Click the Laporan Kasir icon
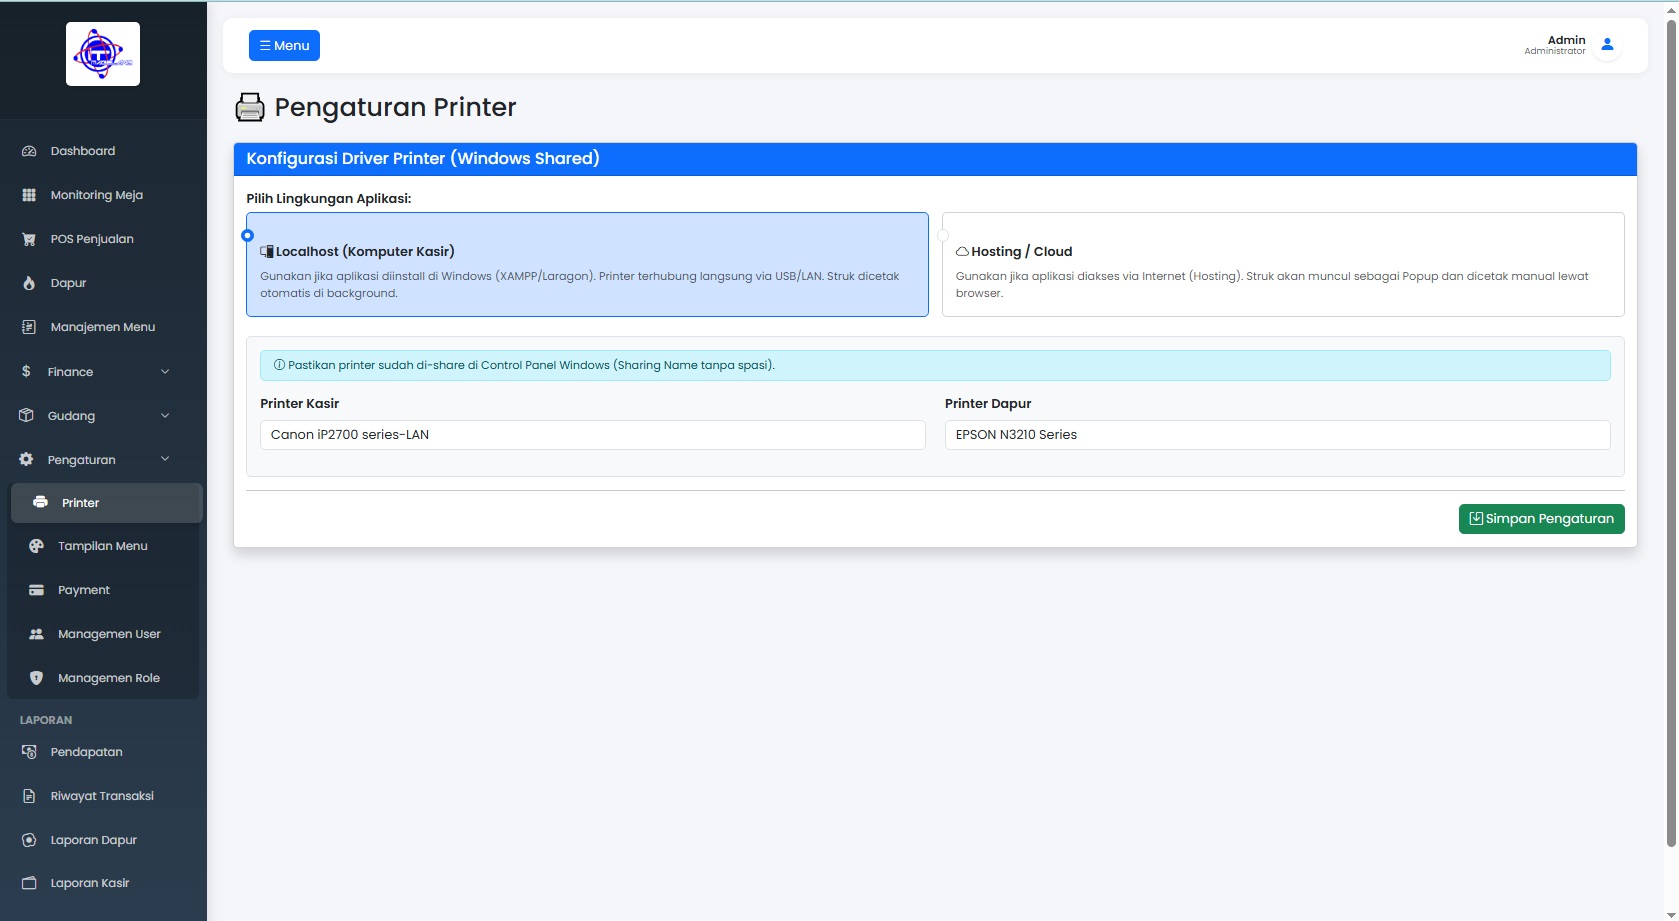 (29, 883)
